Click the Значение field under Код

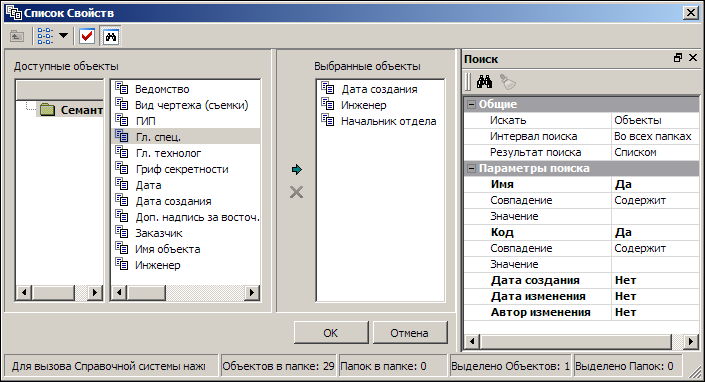tap(656, 264)
